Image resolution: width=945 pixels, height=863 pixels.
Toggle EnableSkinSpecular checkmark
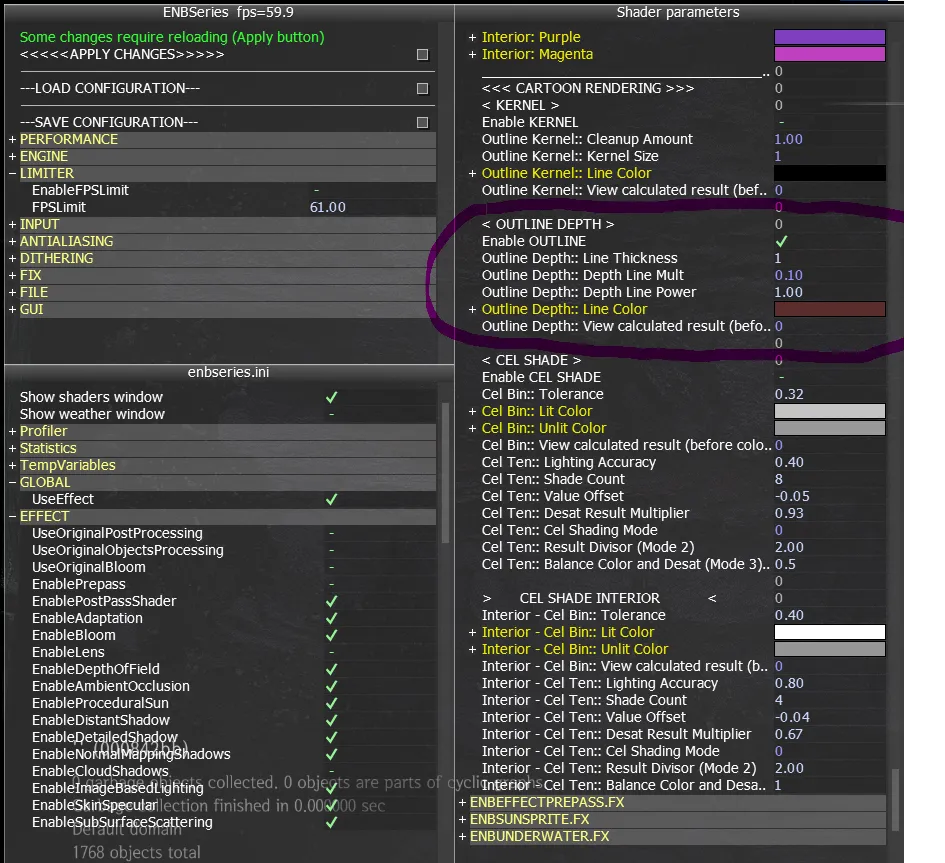click(x=331, y=805)
